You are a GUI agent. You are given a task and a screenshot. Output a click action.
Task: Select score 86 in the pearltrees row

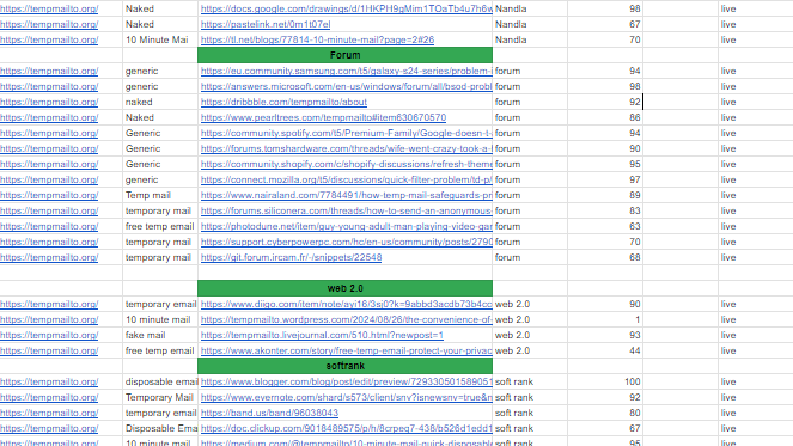tap(605, 117)
